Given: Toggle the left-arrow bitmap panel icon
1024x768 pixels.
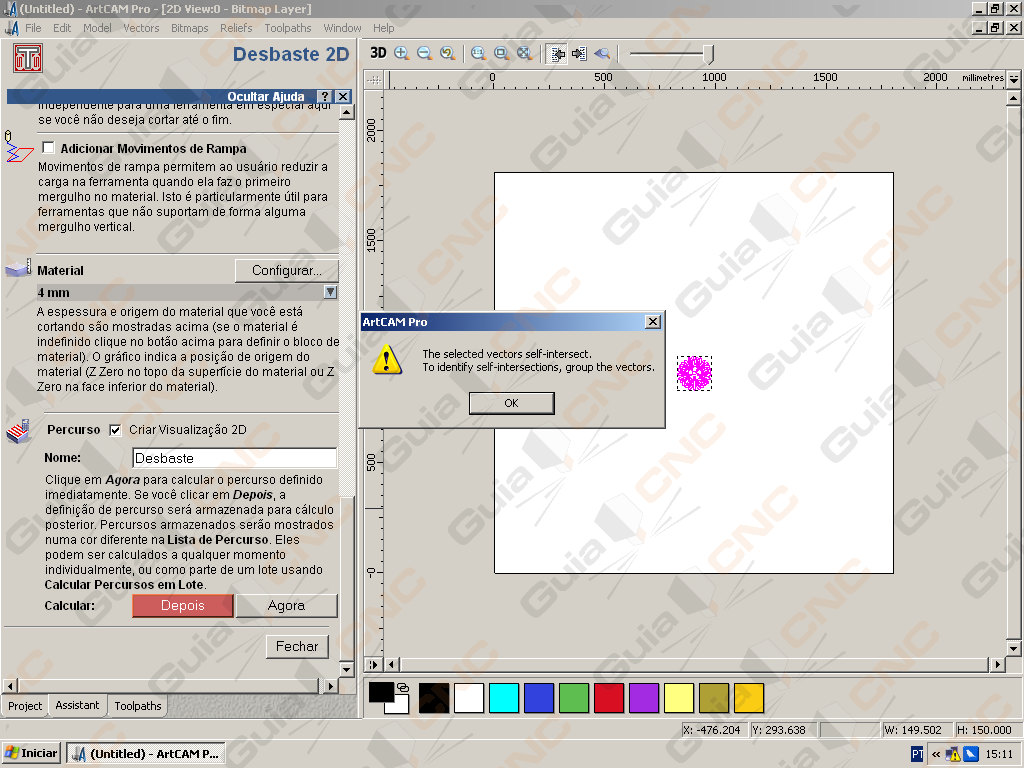Looking at the screenshot, I should (558, 54).
